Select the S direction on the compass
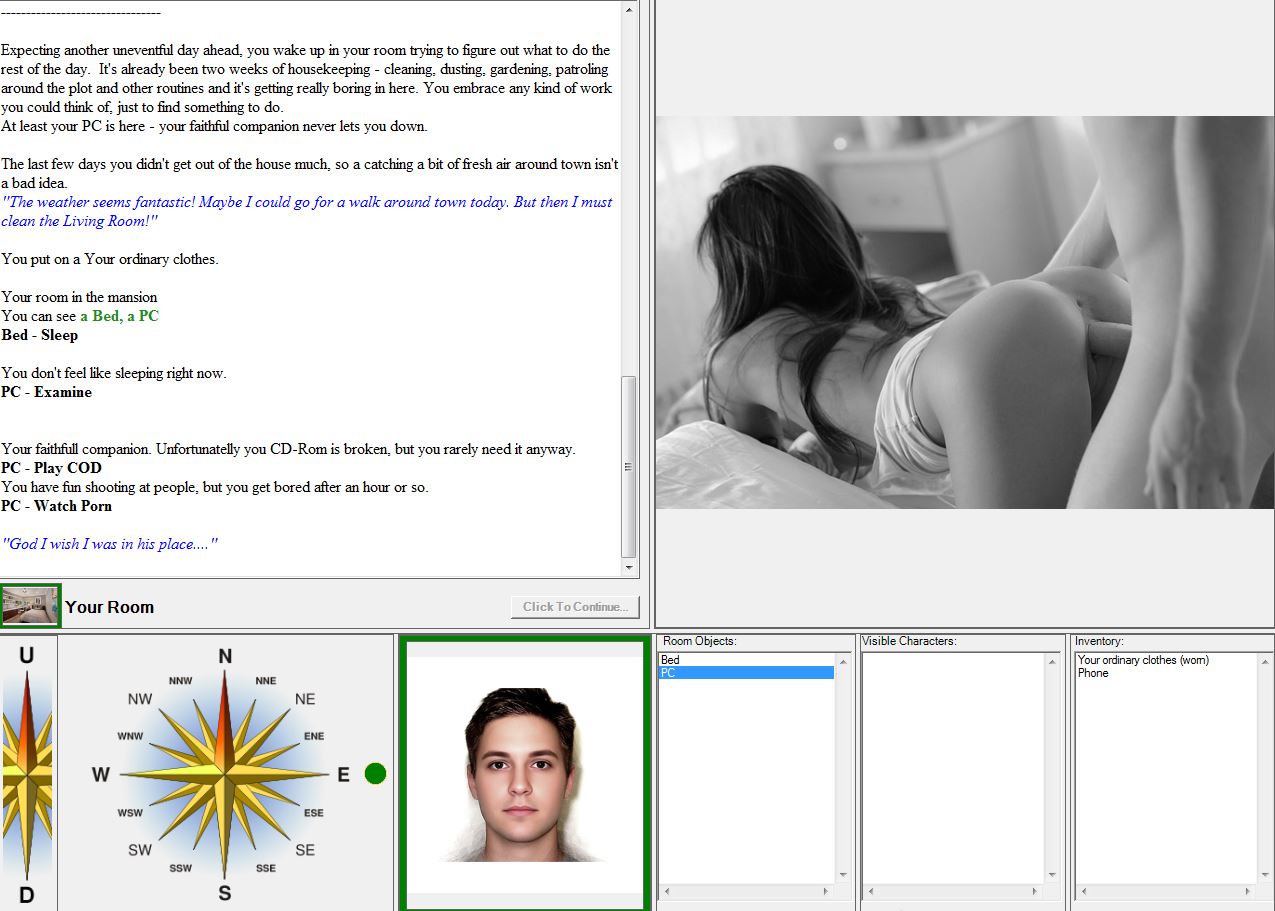This screenshot has height=911, width=1275. (x=225, y=892)
